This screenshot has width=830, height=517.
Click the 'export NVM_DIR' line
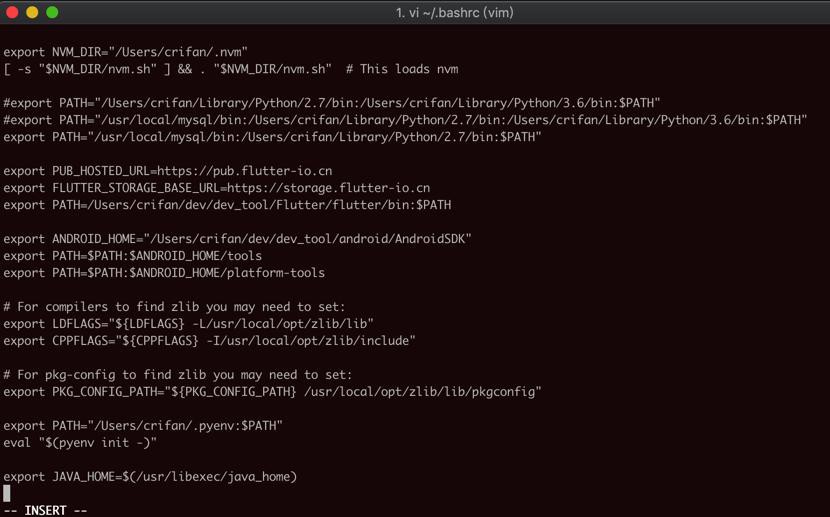coord(125,52)
